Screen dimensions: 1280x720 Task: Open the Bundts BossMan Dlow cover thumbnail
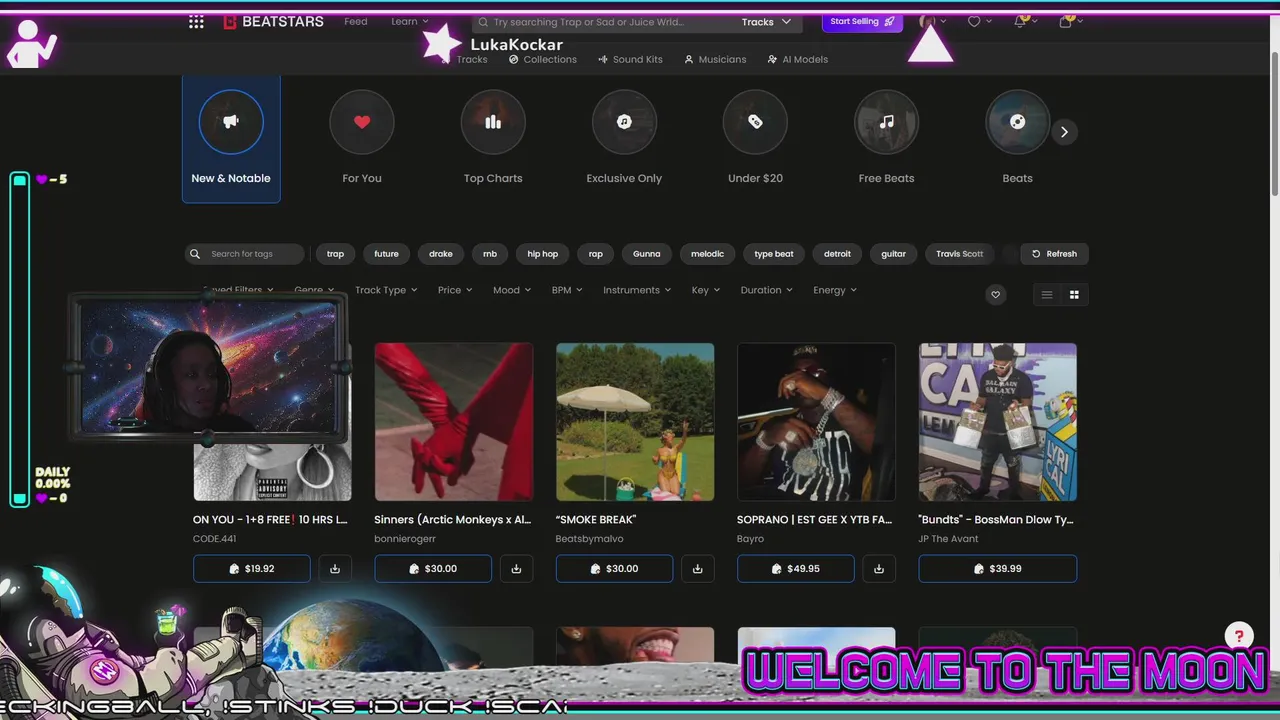pyautogui.click(x=998, y=422)
